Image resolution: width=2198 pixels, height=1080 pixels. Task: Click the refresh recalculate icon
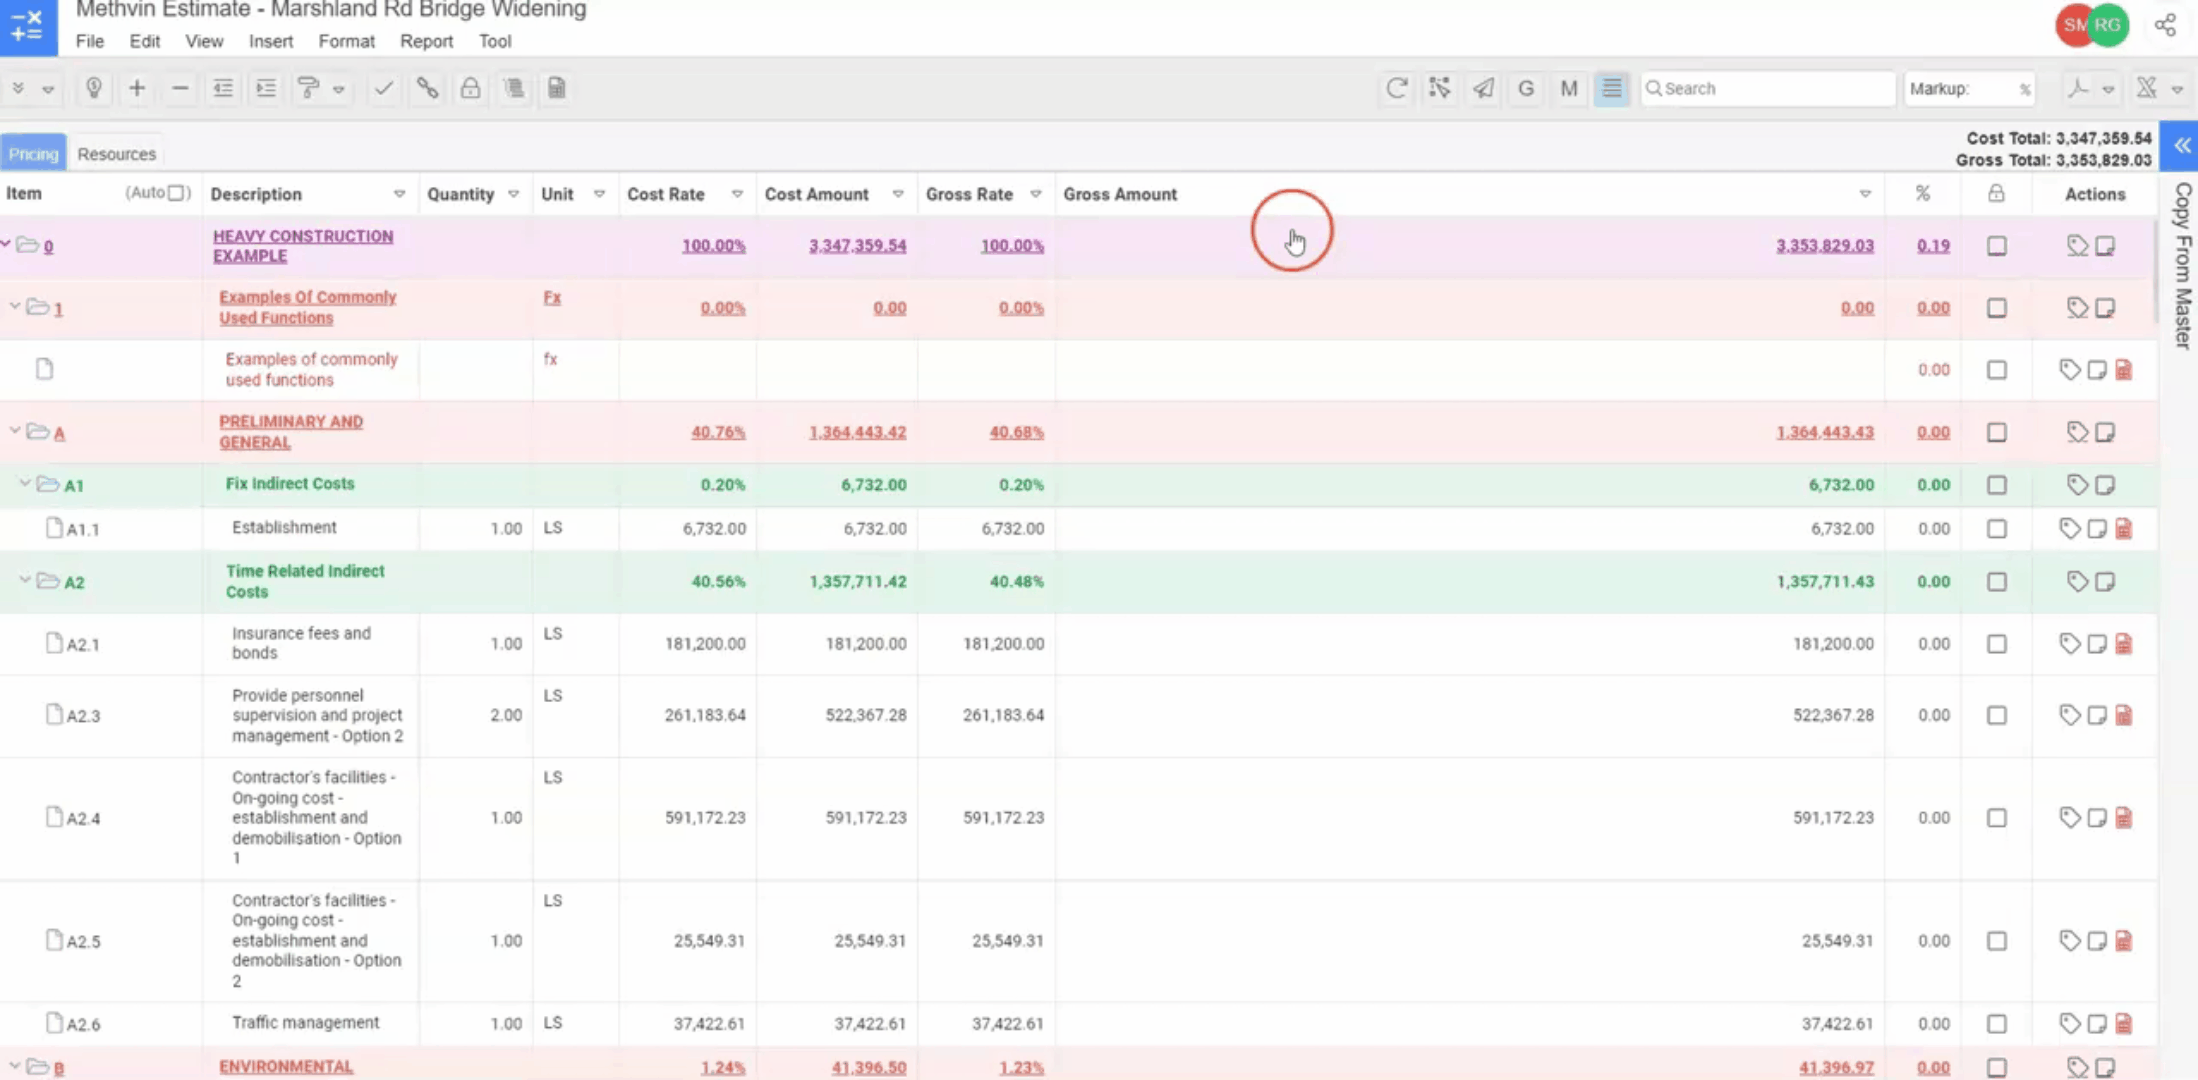click(1396, 88)
